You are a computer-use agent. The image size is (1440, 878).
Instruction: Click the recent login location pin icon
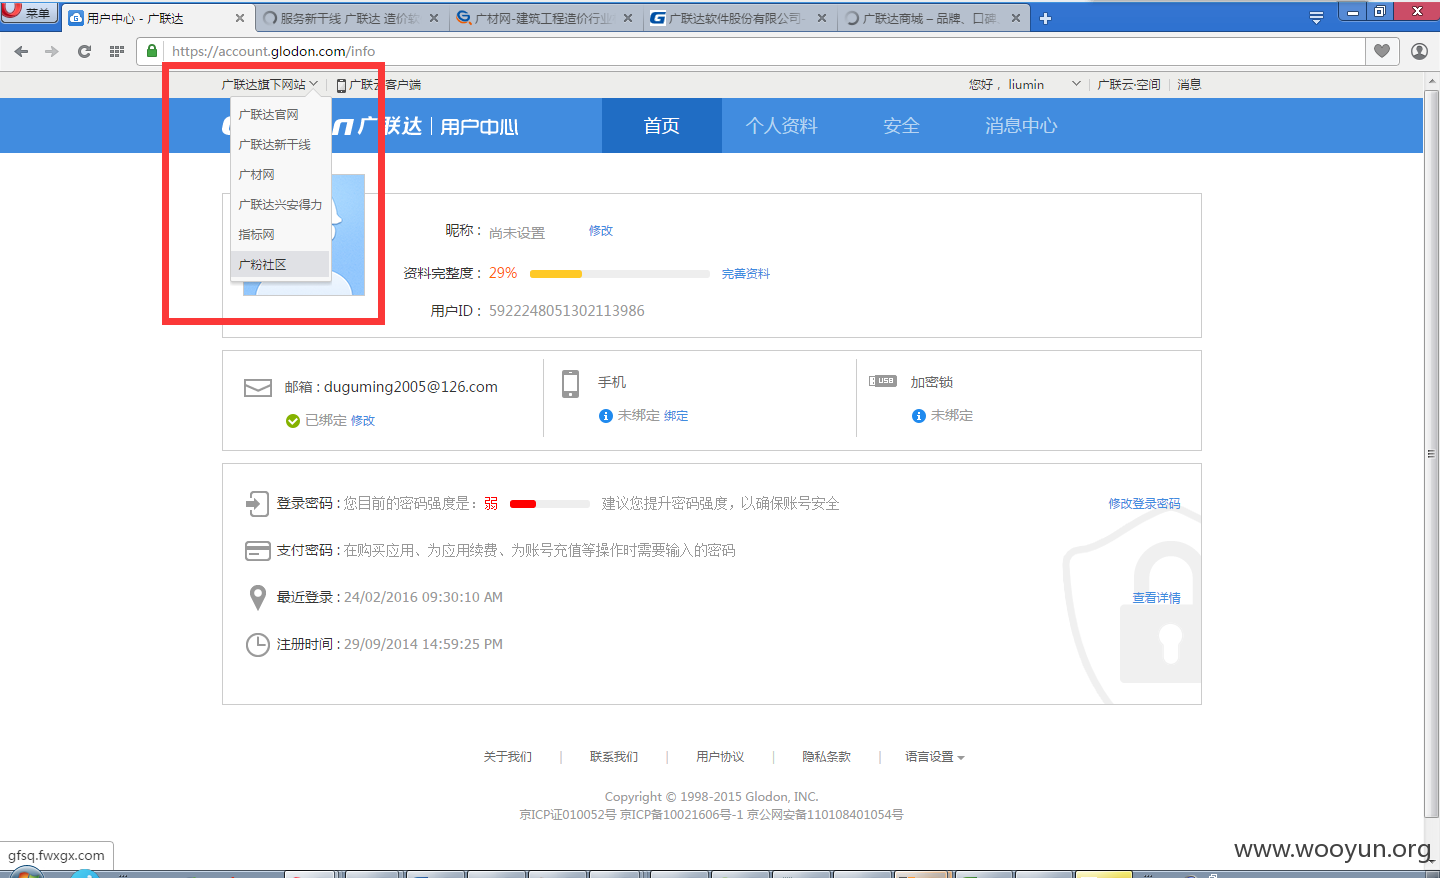tap(257, 598)
